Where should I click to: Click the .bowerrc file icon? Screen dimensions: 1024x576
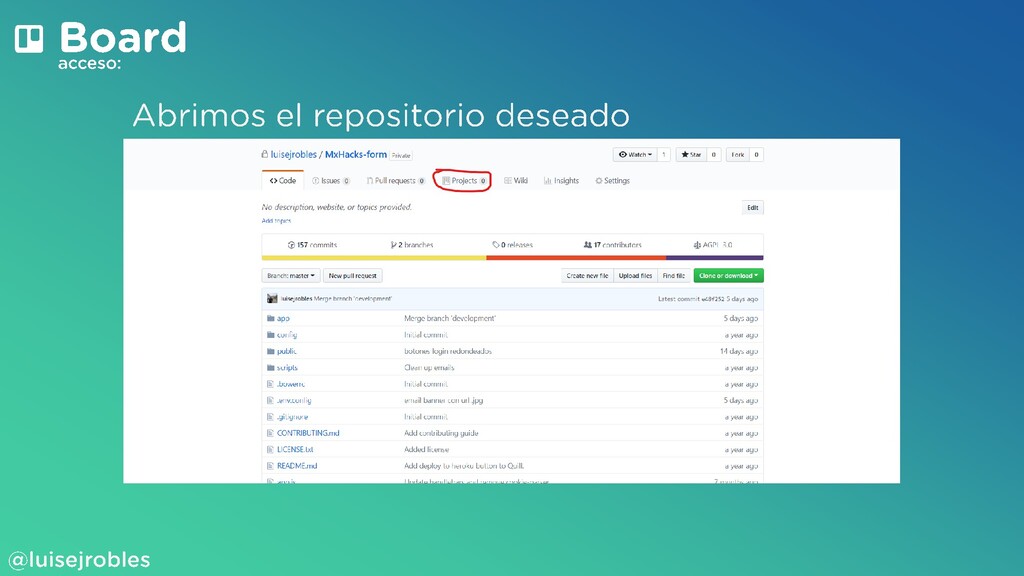[x=270, y=384]
